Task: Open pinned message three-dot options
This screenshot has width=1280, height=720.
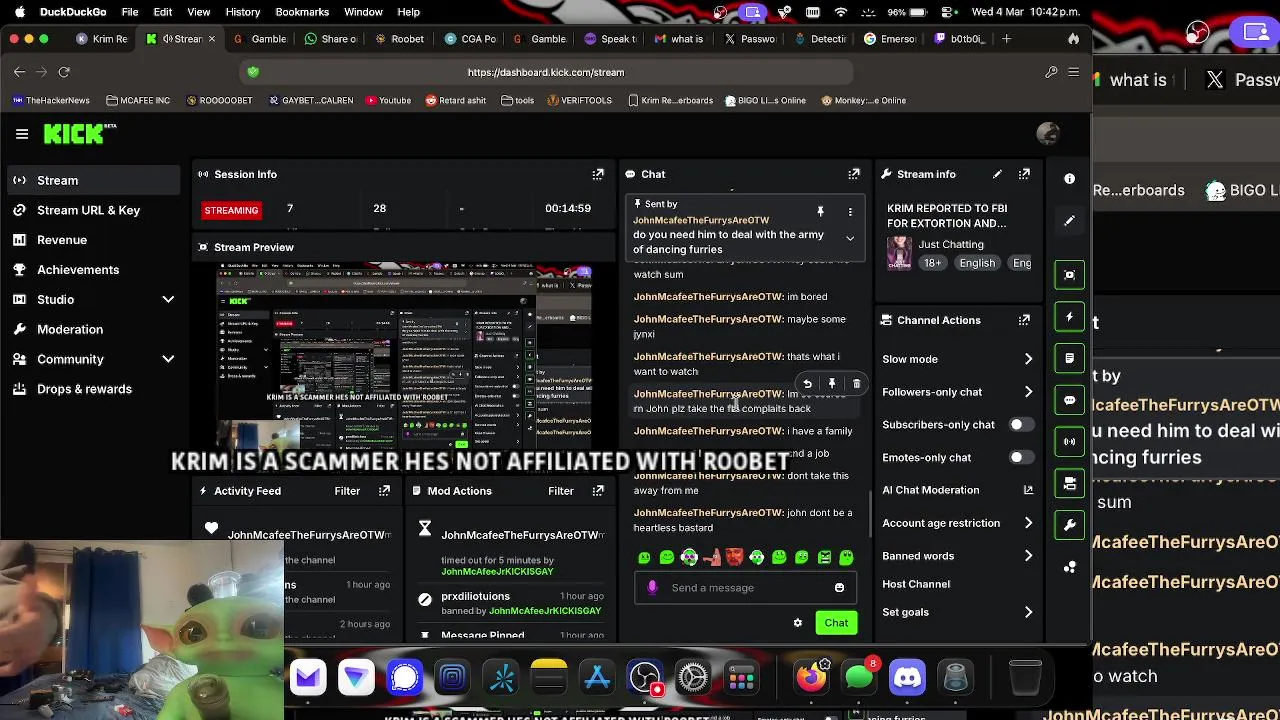Action: pyautogui.click(x=850, y=211)
